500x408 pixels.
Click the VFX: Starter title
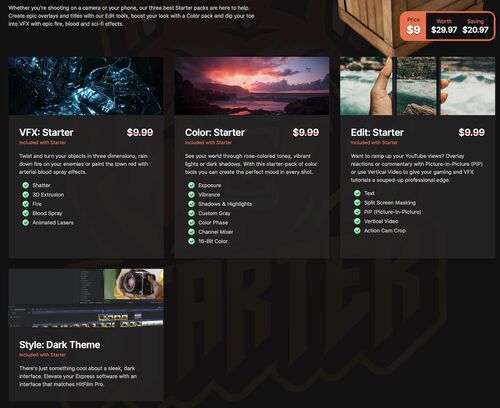click(46, 132)
